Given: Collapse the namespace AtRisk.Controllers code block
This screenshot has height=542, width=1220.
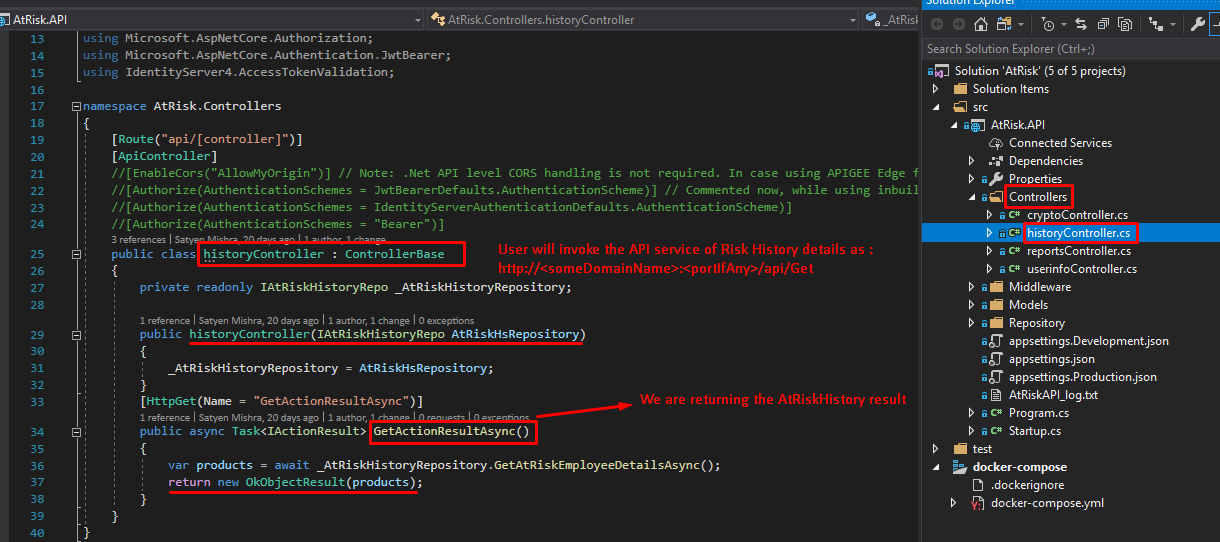Looking at the screenshot, I should click(x=76, y=106).
